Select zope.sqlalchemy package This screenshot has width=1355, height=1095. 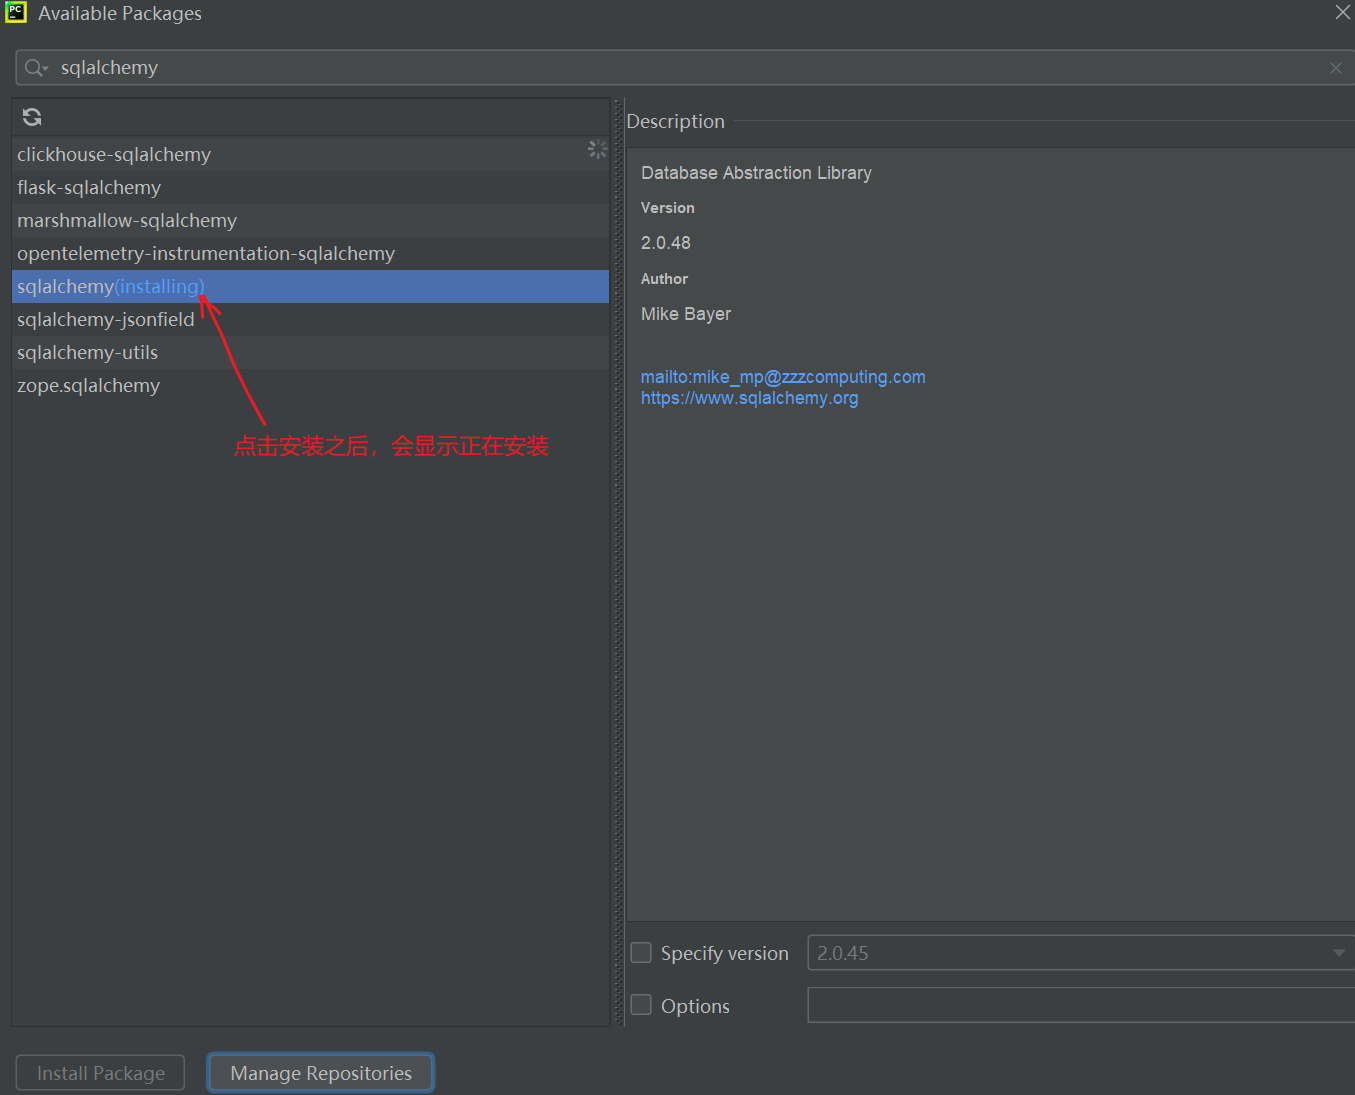click(310, 385)
